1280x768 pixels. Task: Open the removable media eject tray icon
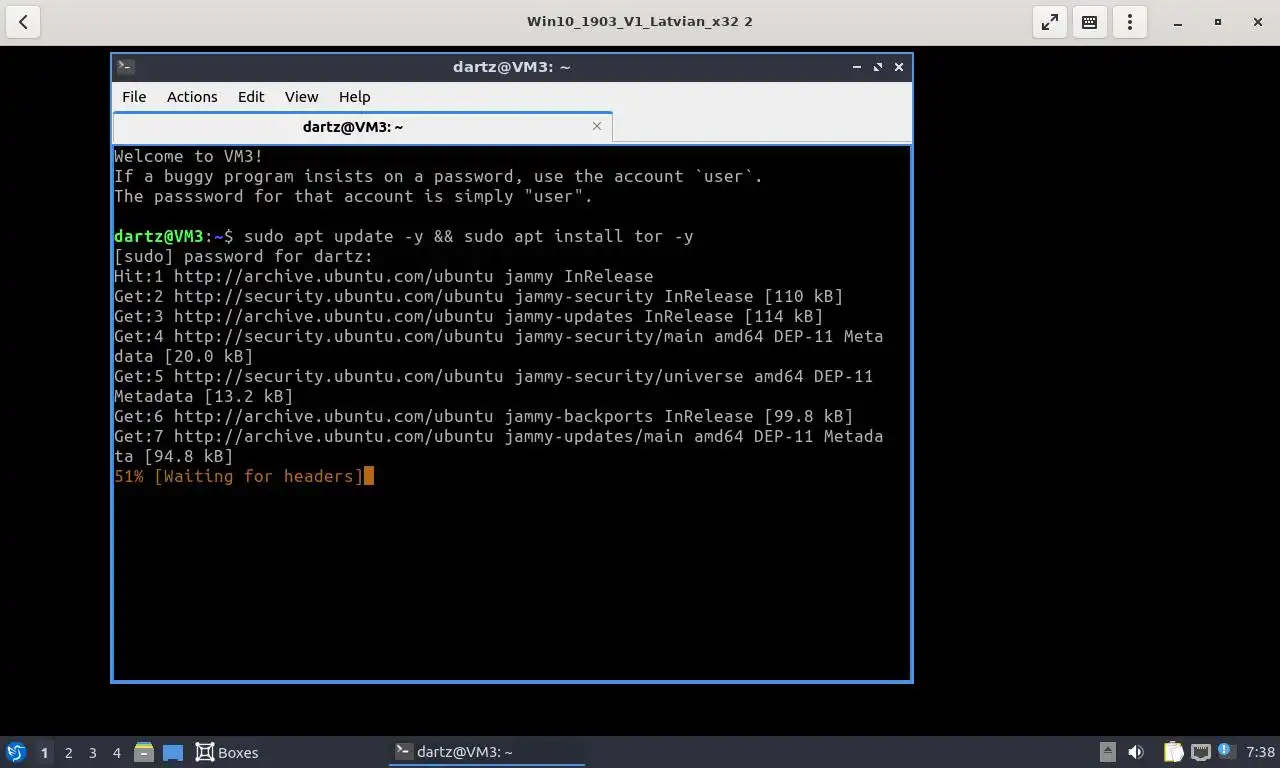(1108, 752)
